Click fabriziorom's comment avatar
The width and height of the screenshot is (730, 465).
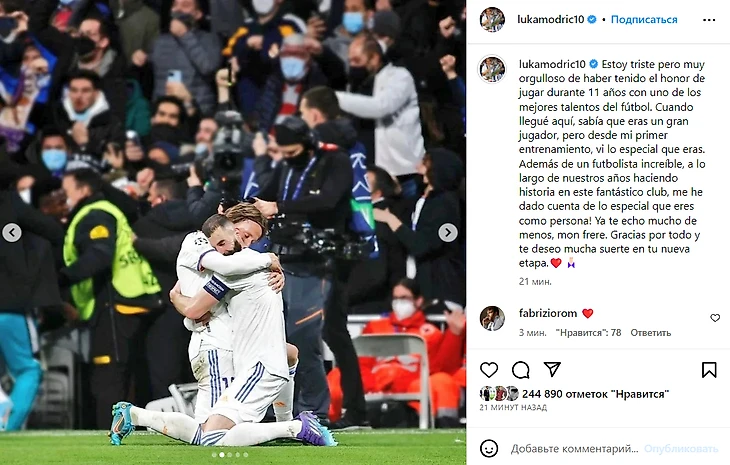[x=492, y=319]
